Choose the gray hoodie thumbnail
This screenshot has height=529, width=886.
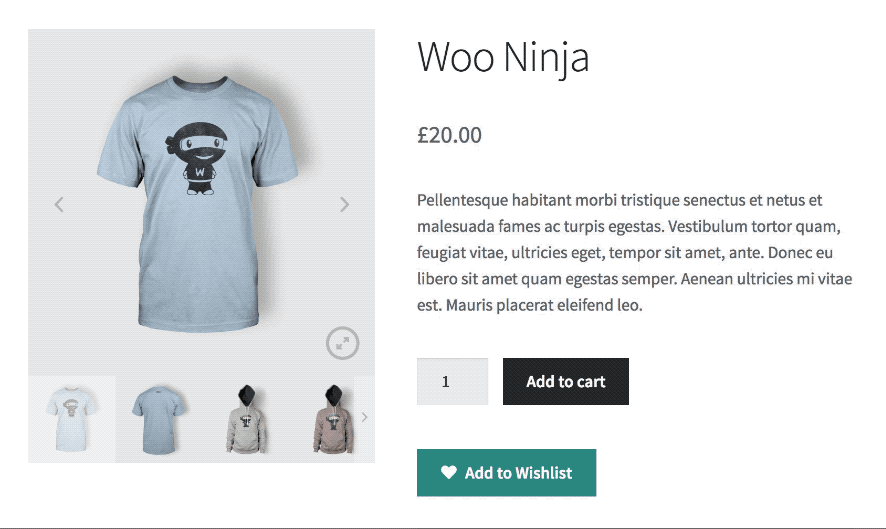point(244,419)
